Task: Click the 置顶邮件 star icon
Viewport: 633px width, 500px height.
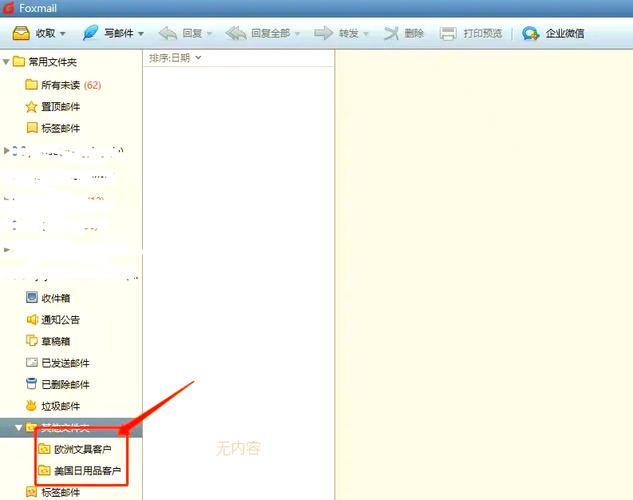Action: click(31, 107)
